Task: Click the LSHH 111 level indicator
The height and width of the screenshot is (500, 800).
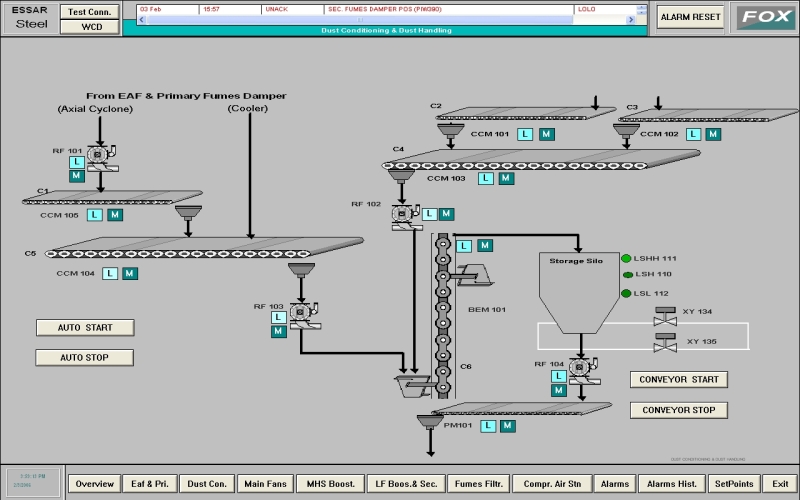Action: click(626, 258)
